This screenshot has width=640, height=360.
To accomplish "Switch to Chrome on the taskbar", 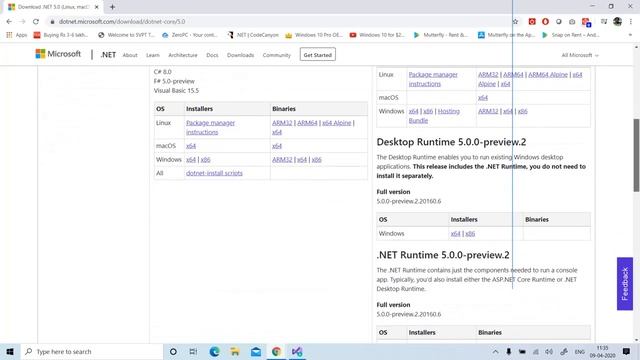I will pos(276,351).
